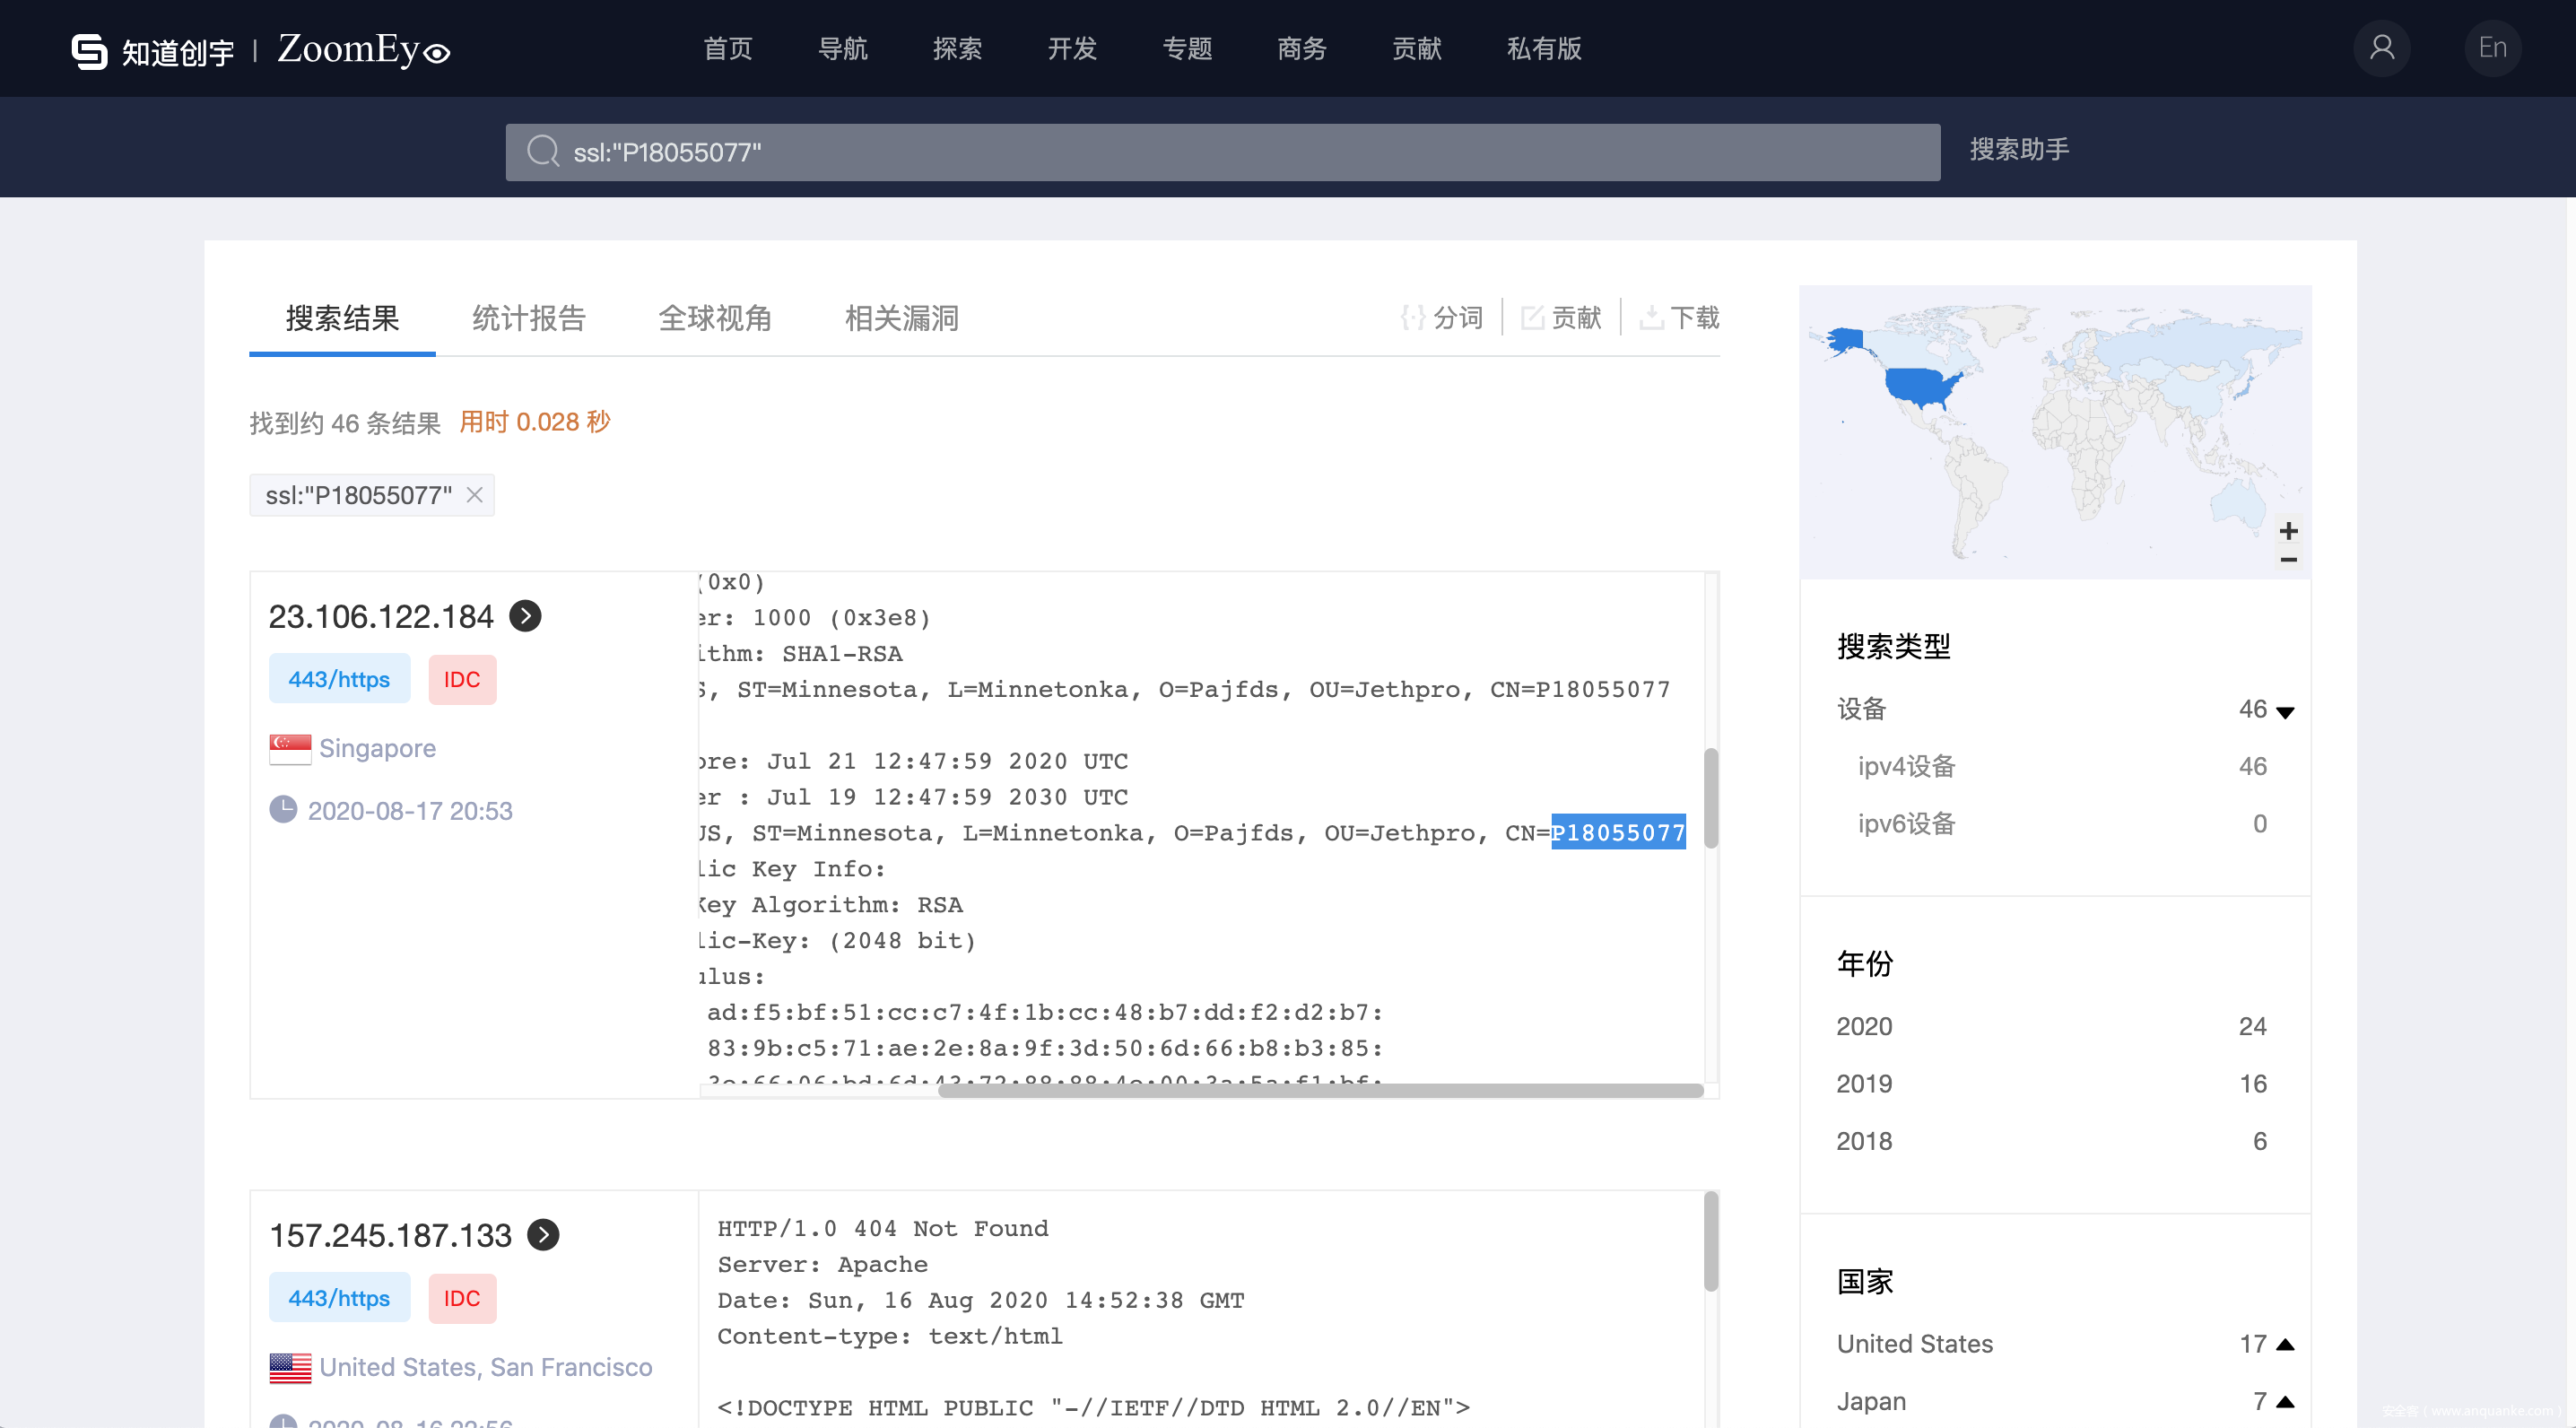This screenshot has height=1428, width=2576.
Task: Click the 分词 tokenizer icon
Action: click(x=1412, y=318)
